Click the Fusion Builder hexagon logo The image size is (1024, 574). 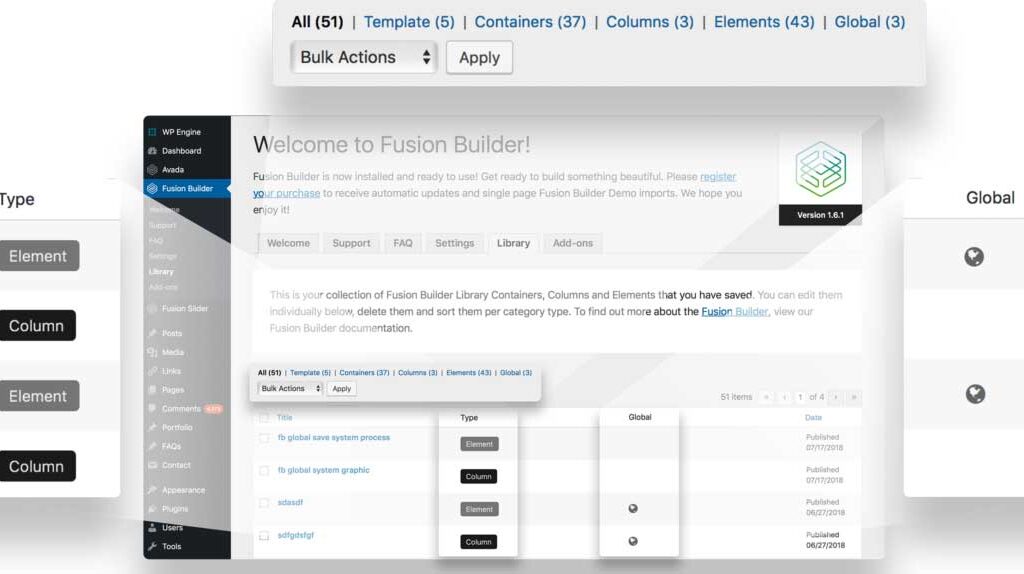tap(820, 169)
